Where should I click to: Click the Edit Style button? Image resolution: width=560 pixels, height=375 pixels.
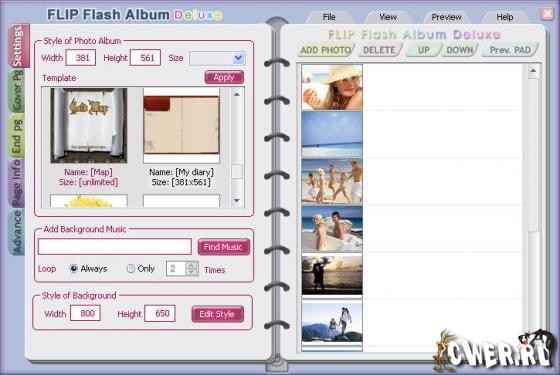pos(217,314)
